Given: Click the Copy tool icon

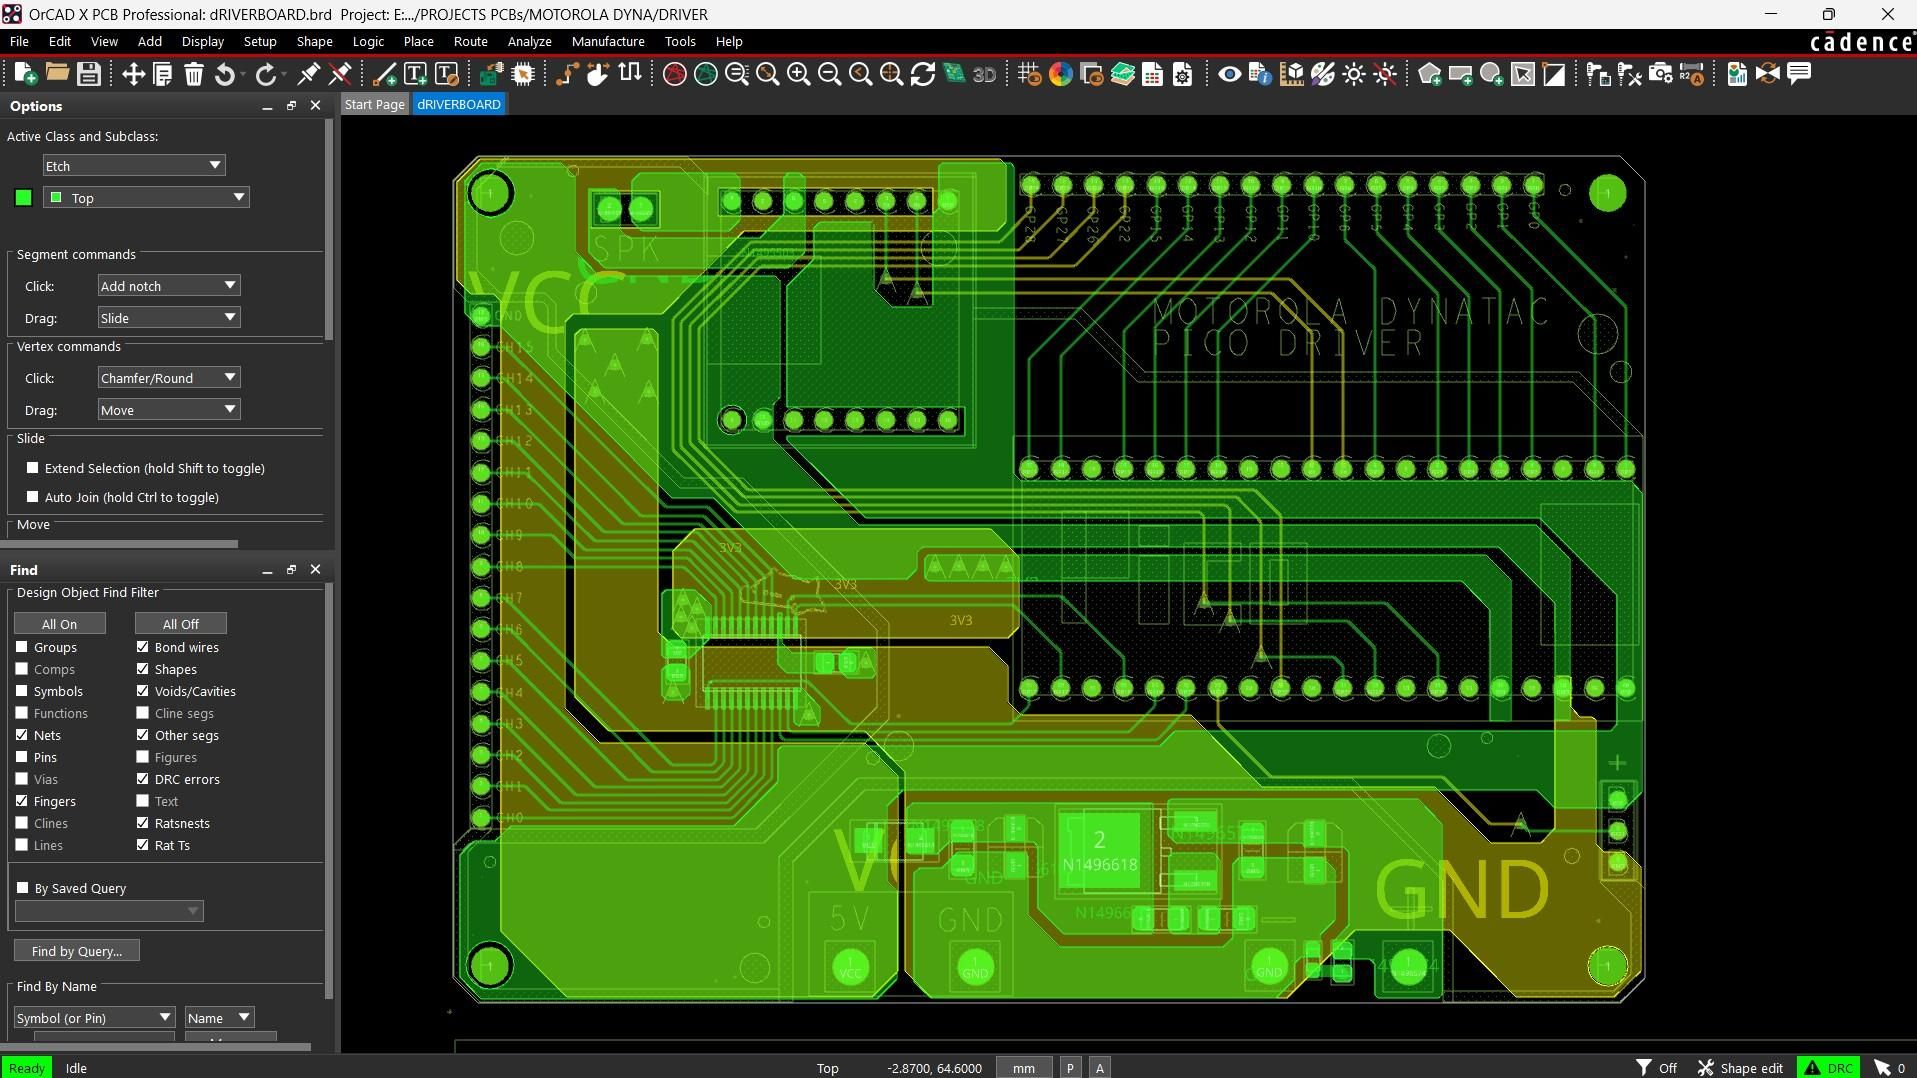Looking at the screenshot, I should pos(163,74).
